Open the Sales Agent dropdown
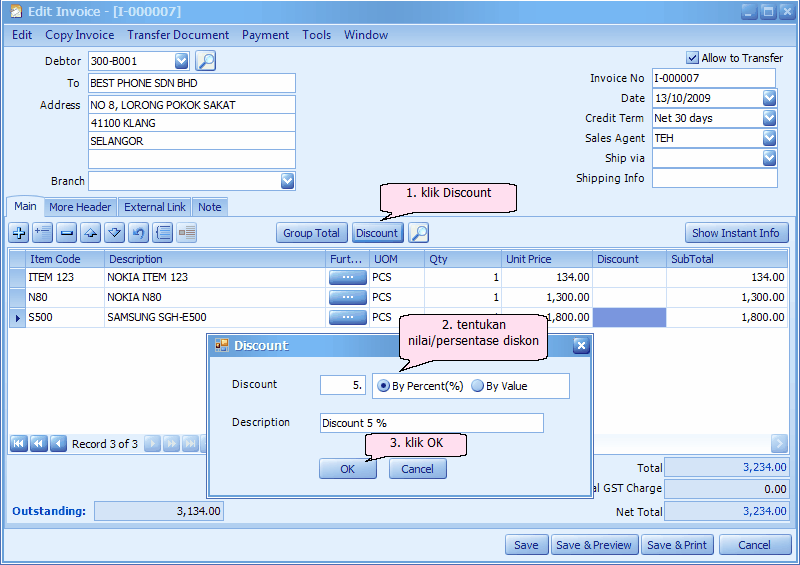The width and height of the screenshot is (800, 565). pos(769,138)
